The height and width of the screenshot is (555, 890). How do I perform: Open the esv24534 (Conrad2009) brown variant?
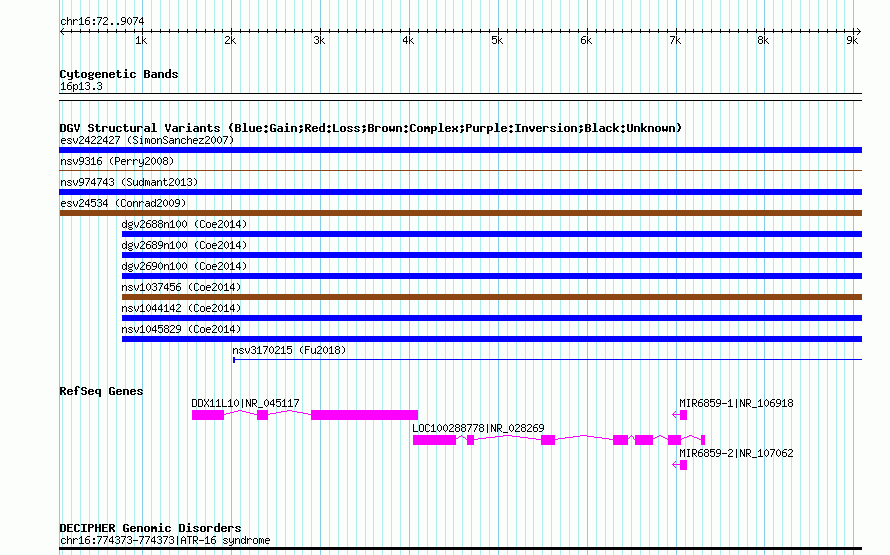pos(460,213)
